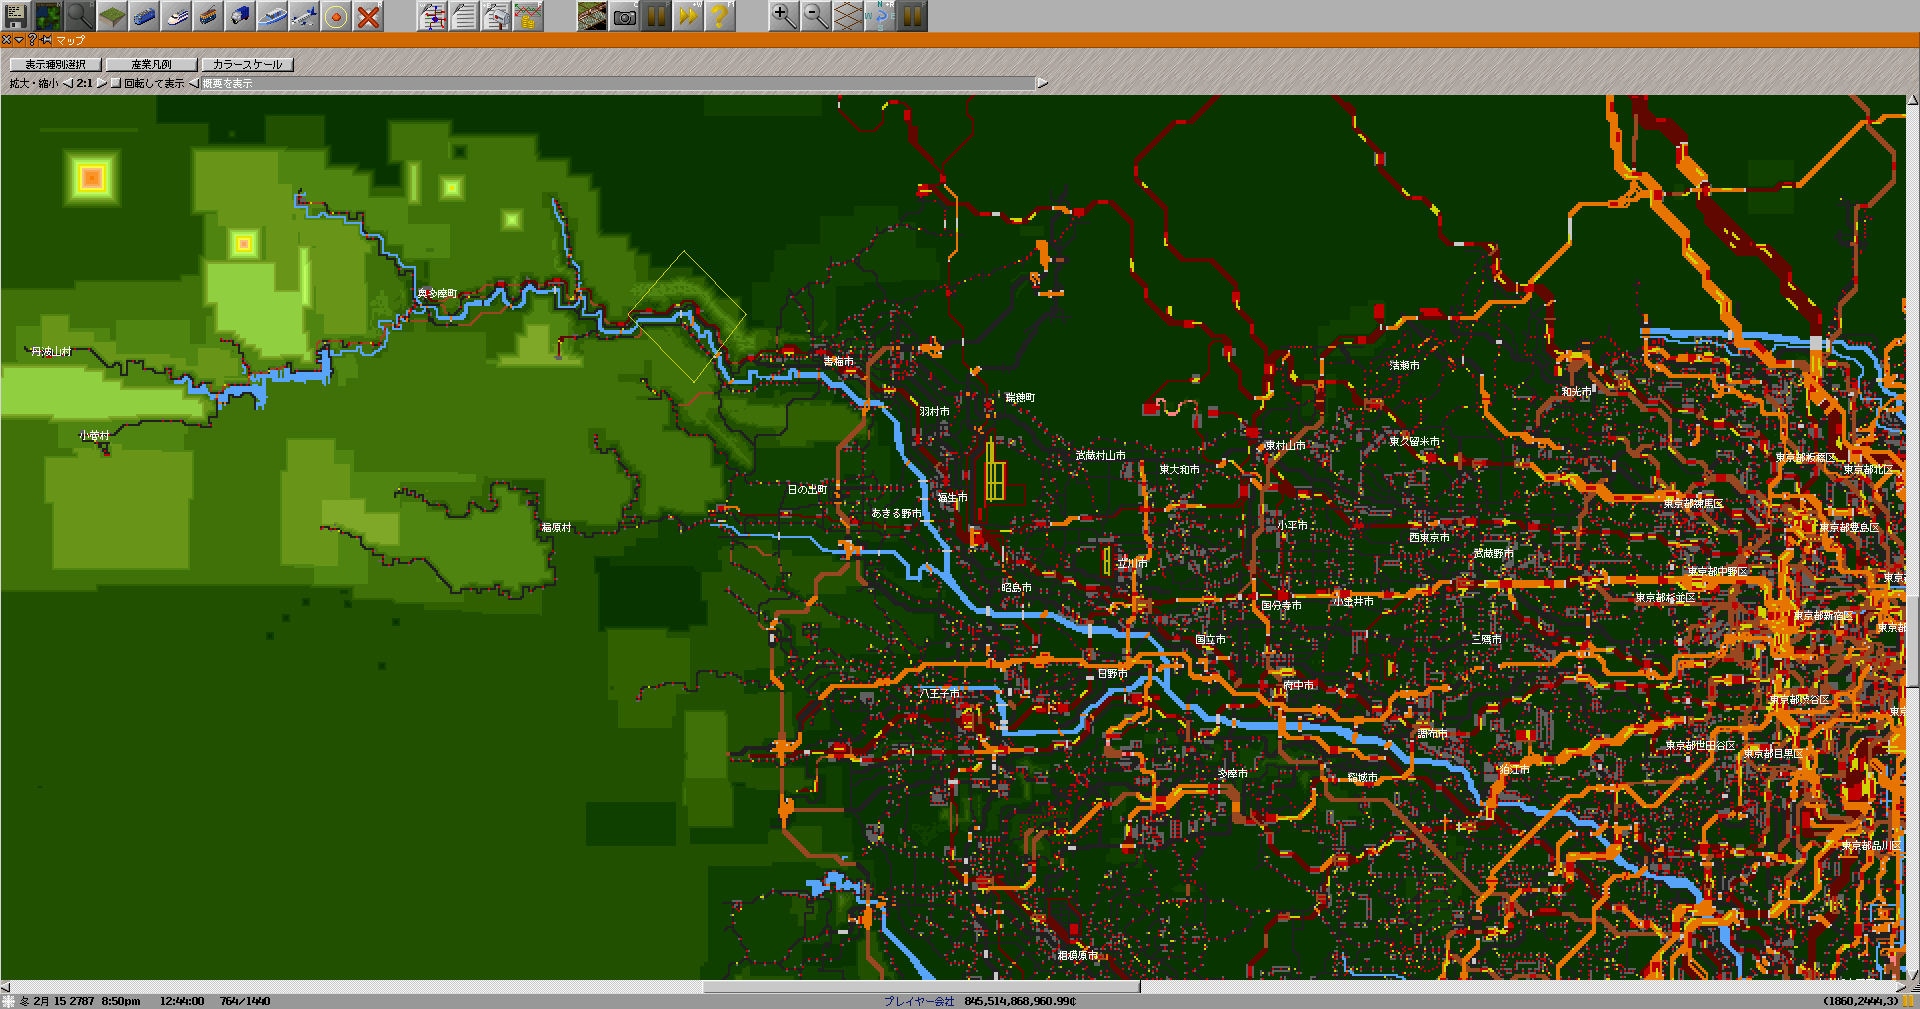Open the truck road tools
Screen dimensions: 1920x1009
[240, 16]
